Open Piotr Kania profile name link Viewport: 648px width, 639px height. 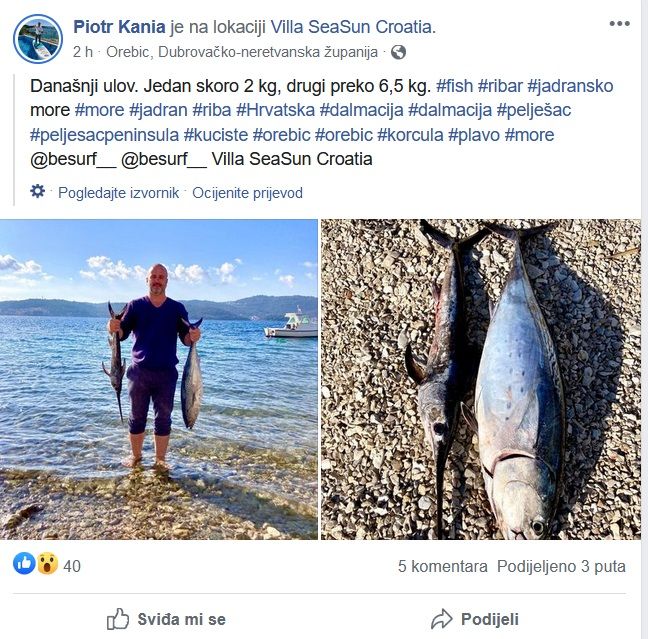click(x=119, y=27)
